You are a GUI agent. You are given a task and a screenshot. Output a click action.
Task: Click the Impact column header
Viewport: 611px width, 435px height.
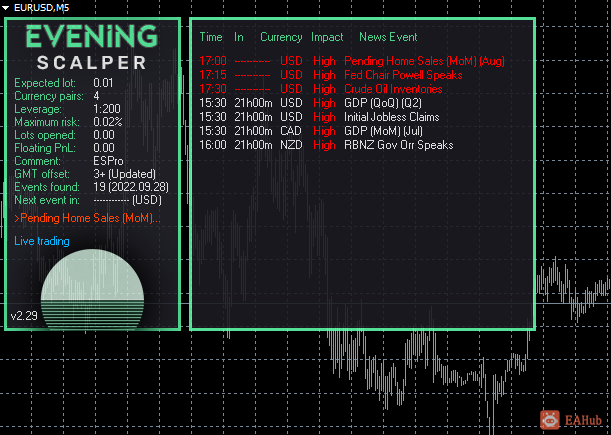[327, 37]
